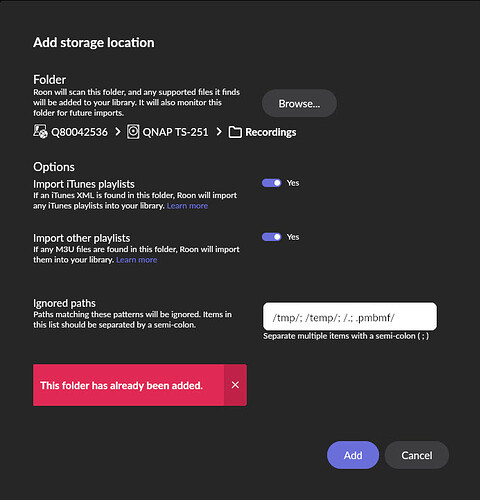The image size is (480, 500).
Task: Select the QNAP TS-251 breadcrumb label
Action: pyautogui.click(x=175, y=132)
